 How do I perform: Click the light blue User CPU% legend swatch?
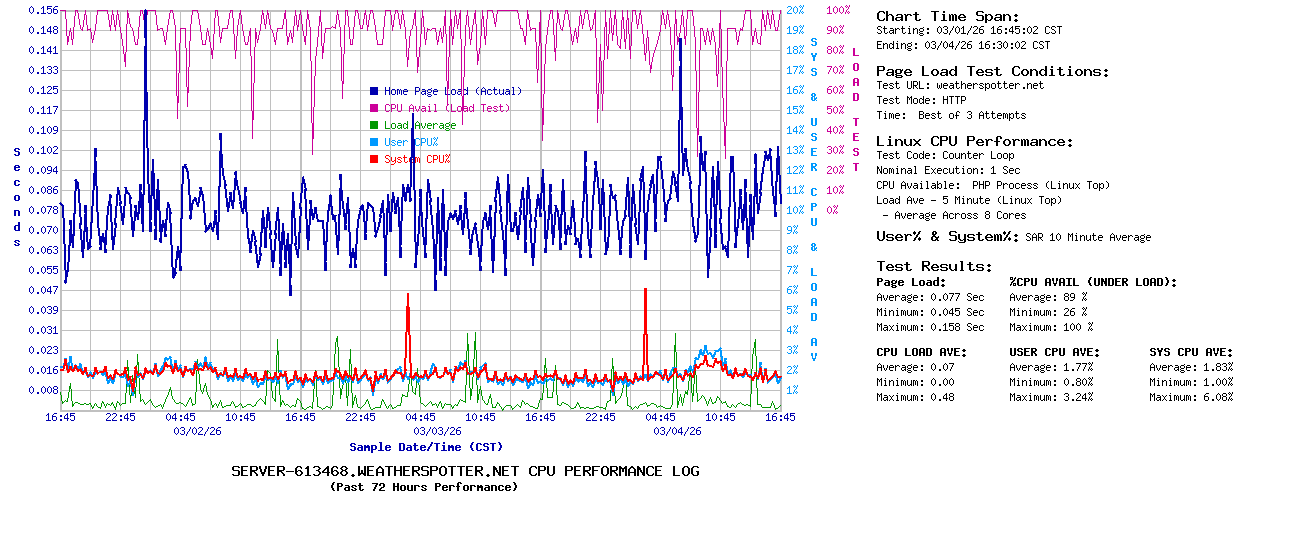(x=374, y=142)
